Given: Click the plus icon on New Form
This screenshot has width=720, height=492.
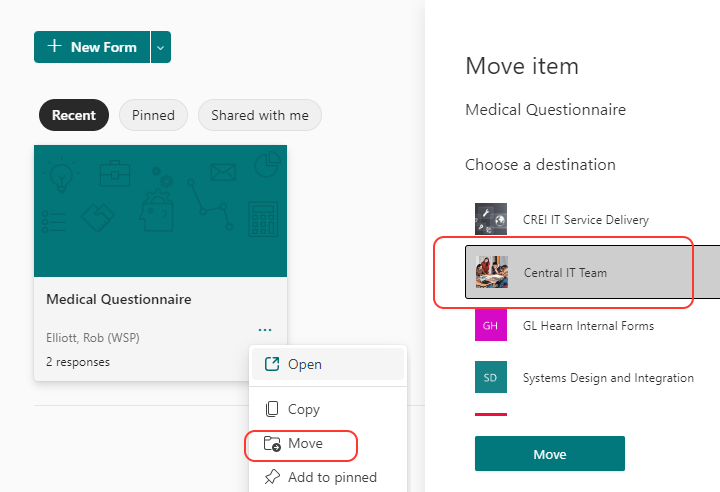Looking at the screenshot, I should pyautogui.click(x=54, y=47).
